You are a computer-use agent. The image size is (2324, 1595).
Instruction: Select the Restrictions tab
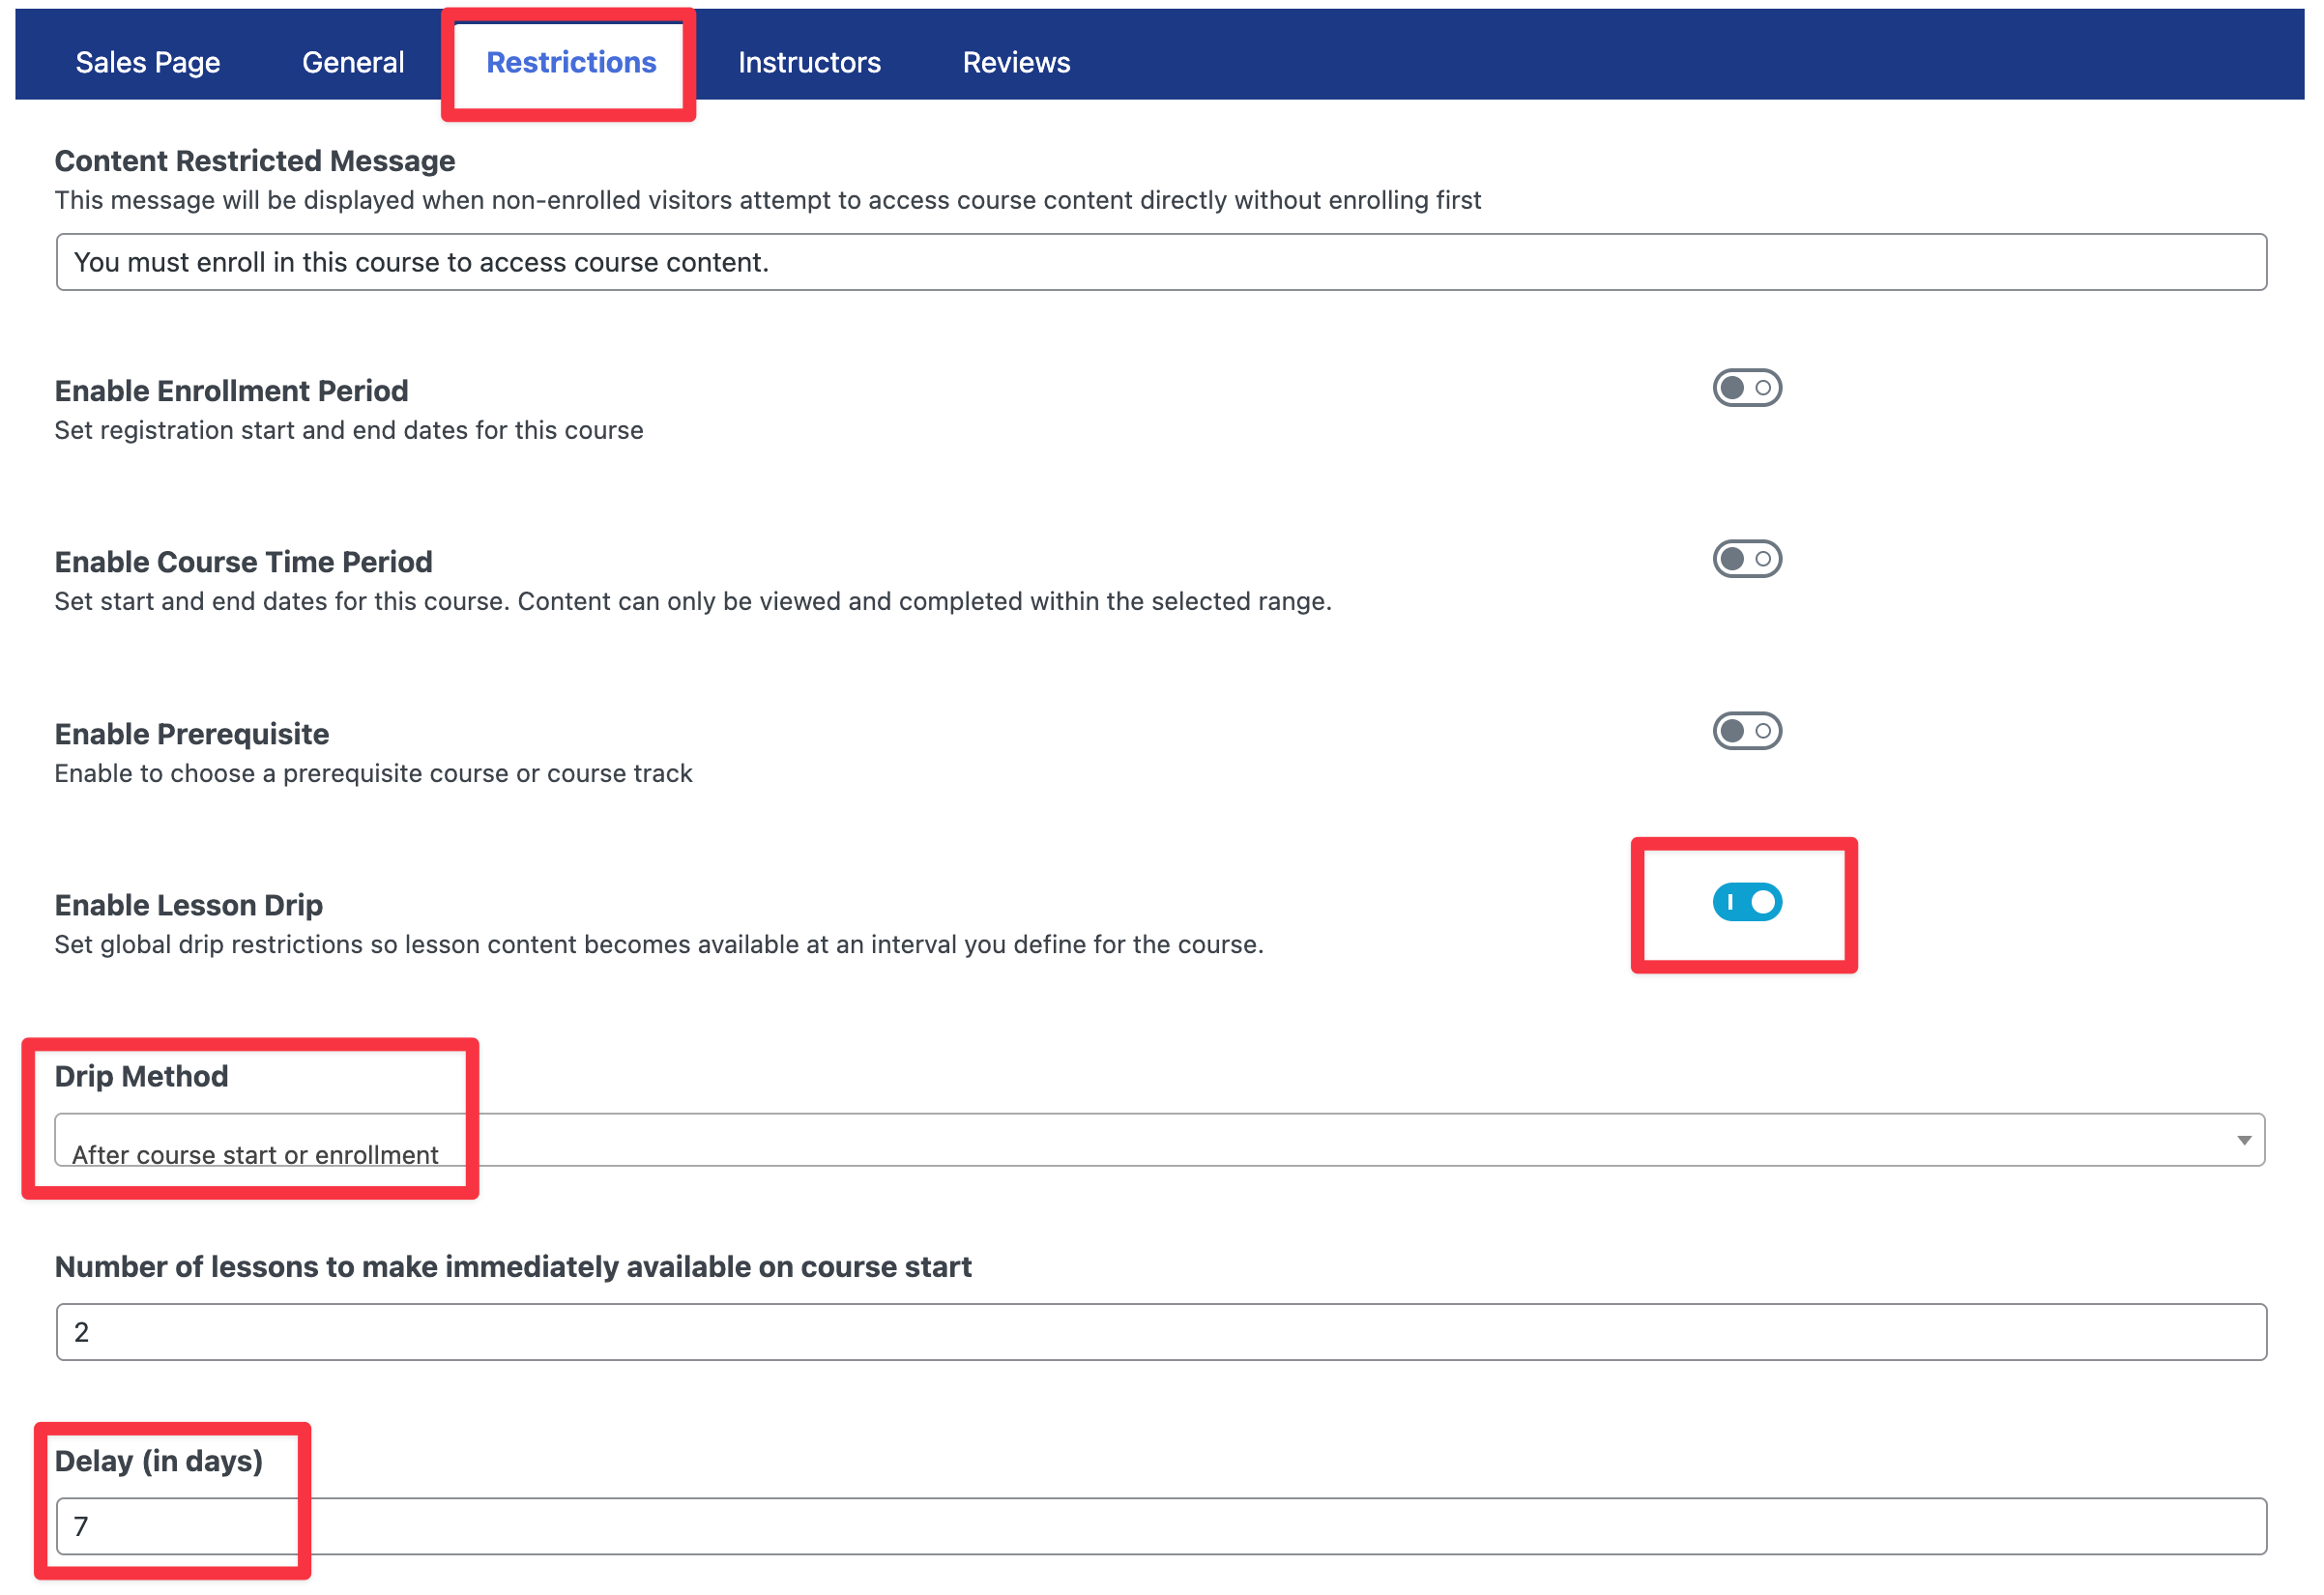(571, 62)
